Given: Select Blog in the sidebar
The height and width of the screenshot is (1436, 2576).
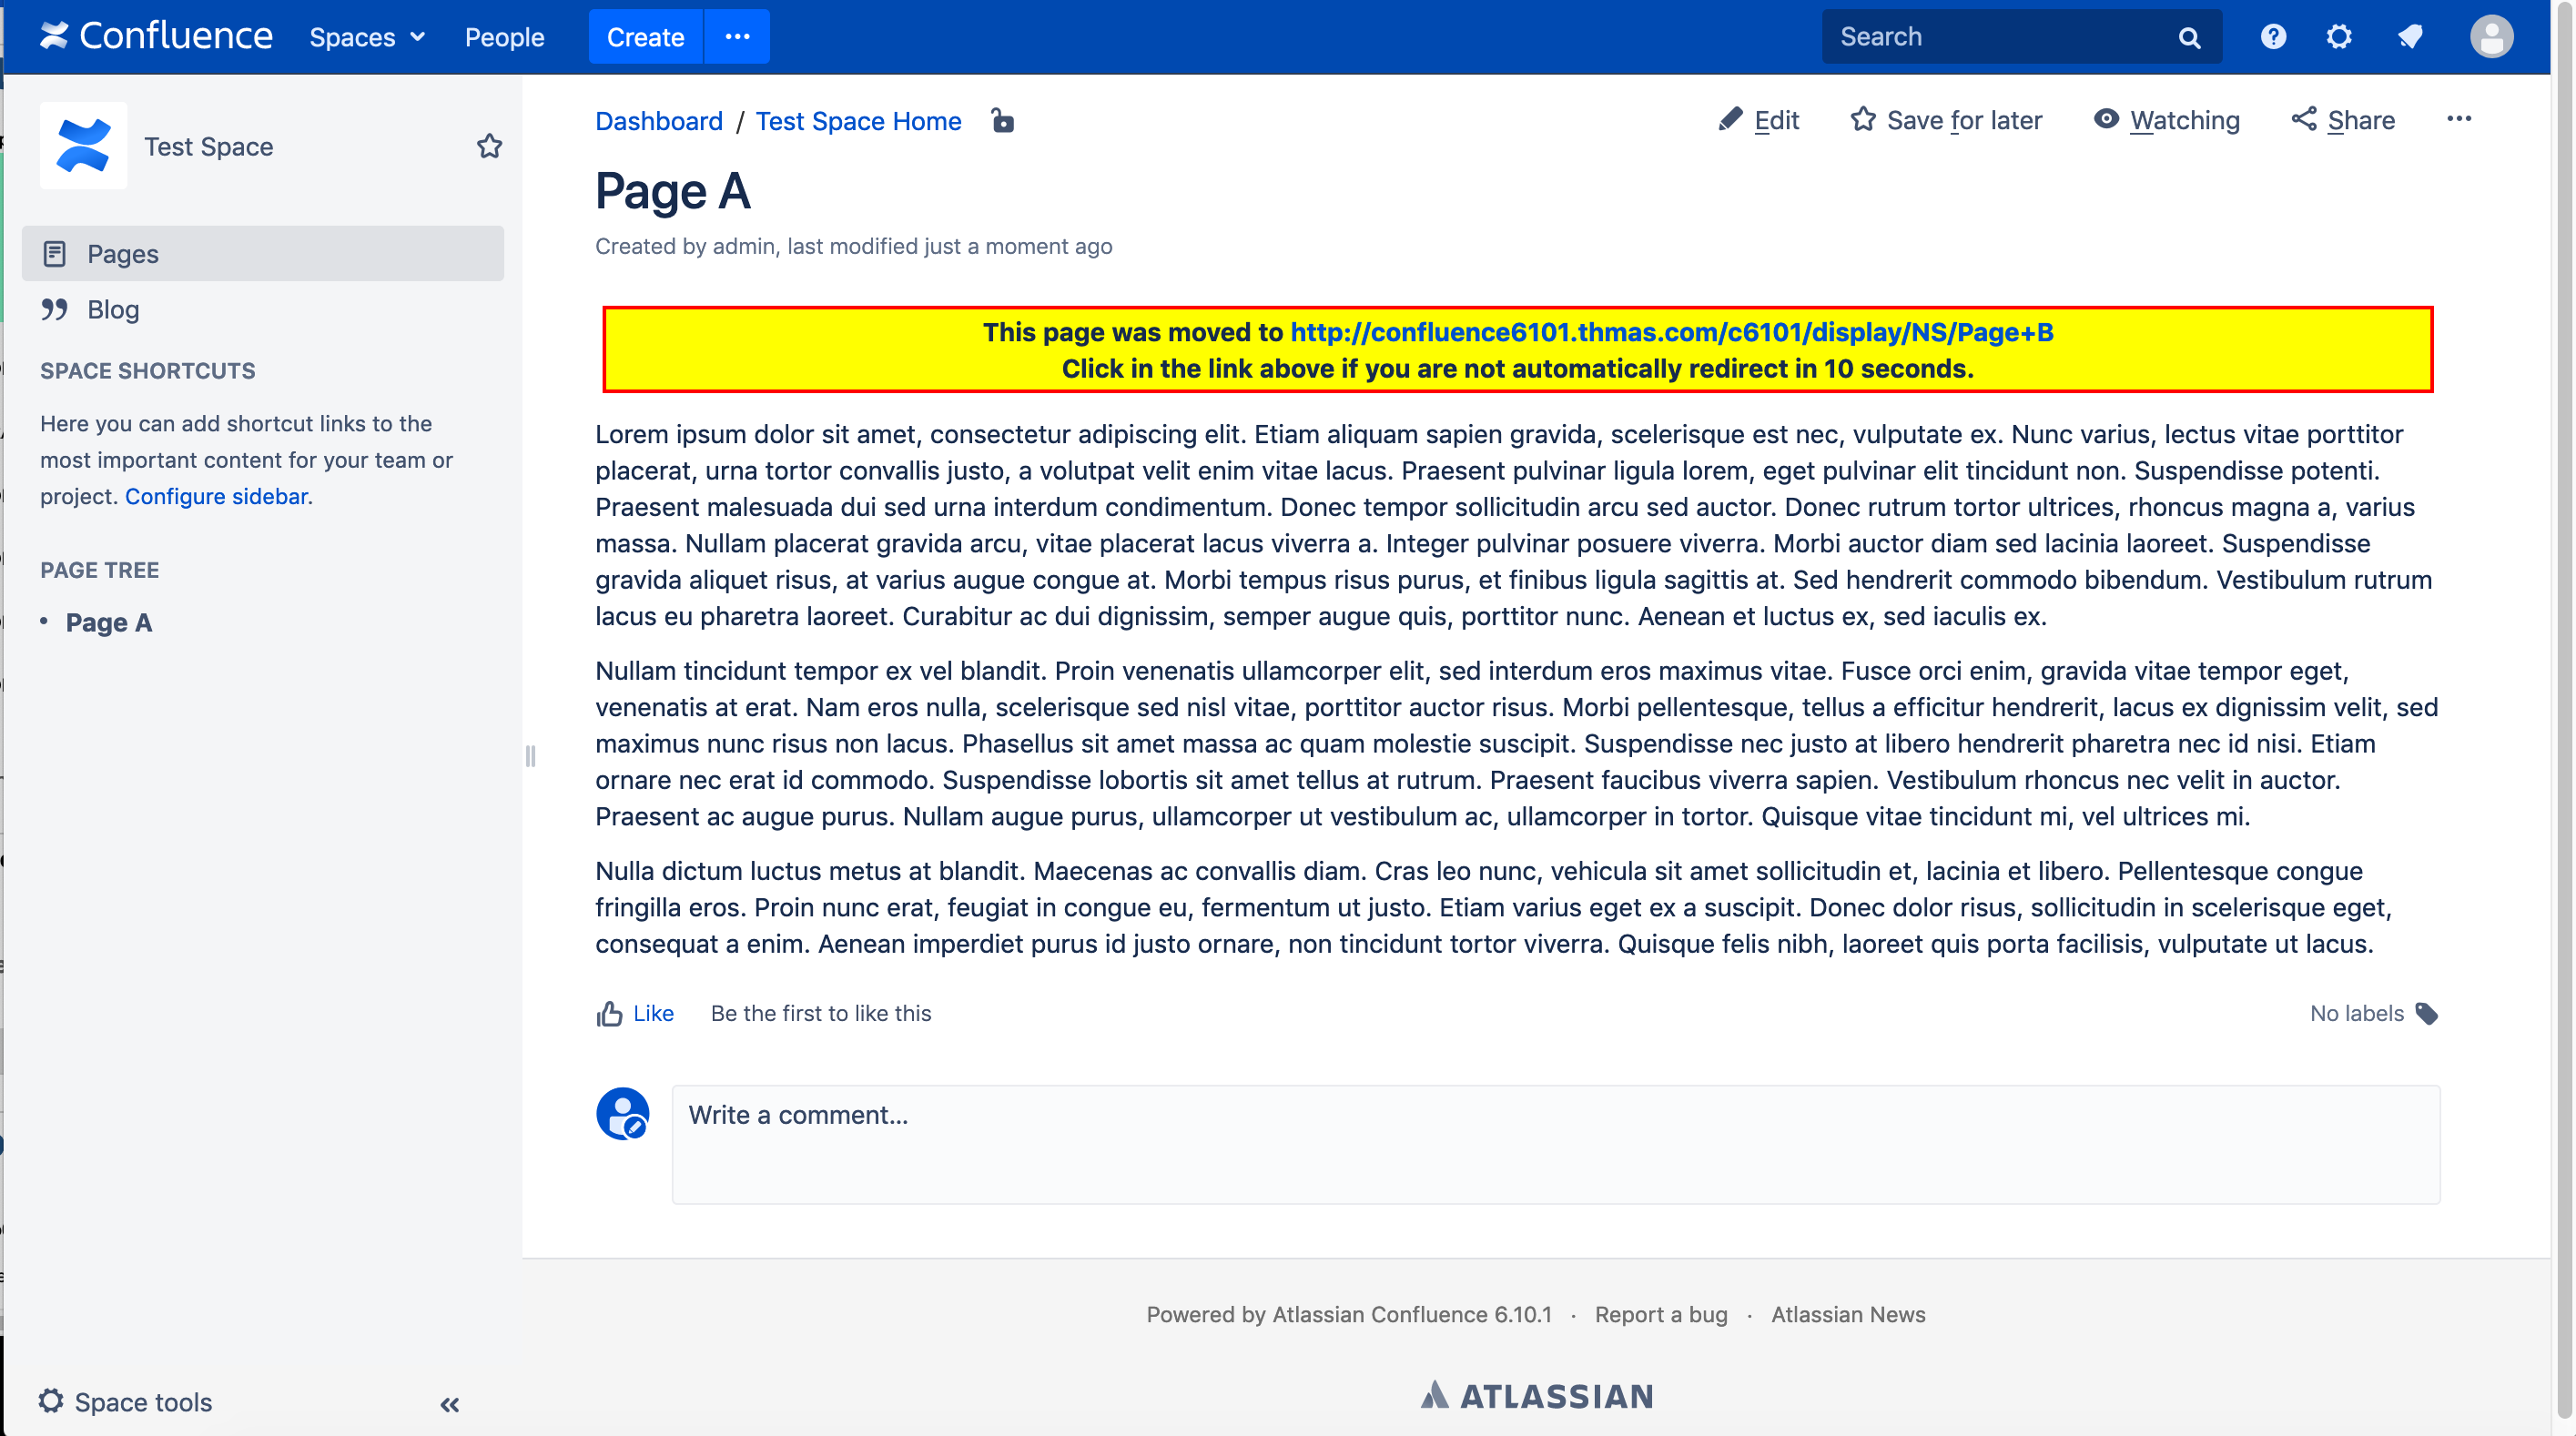Looking at the screenshot, I should (x=112, y=310).
